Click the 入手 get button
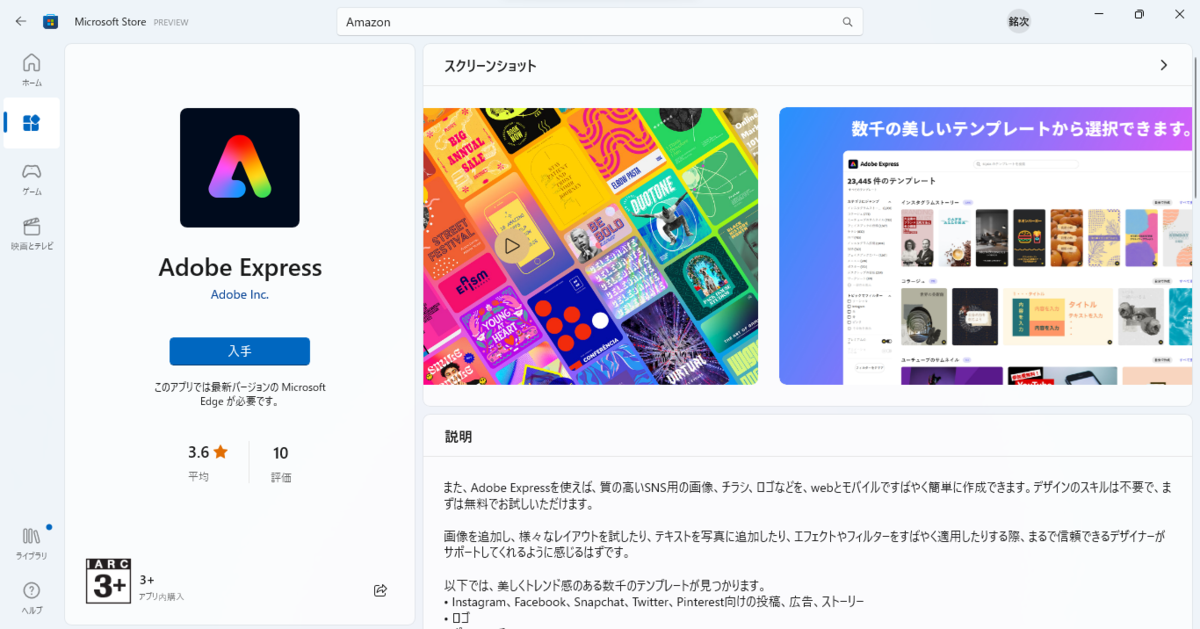 pos(240,351)
